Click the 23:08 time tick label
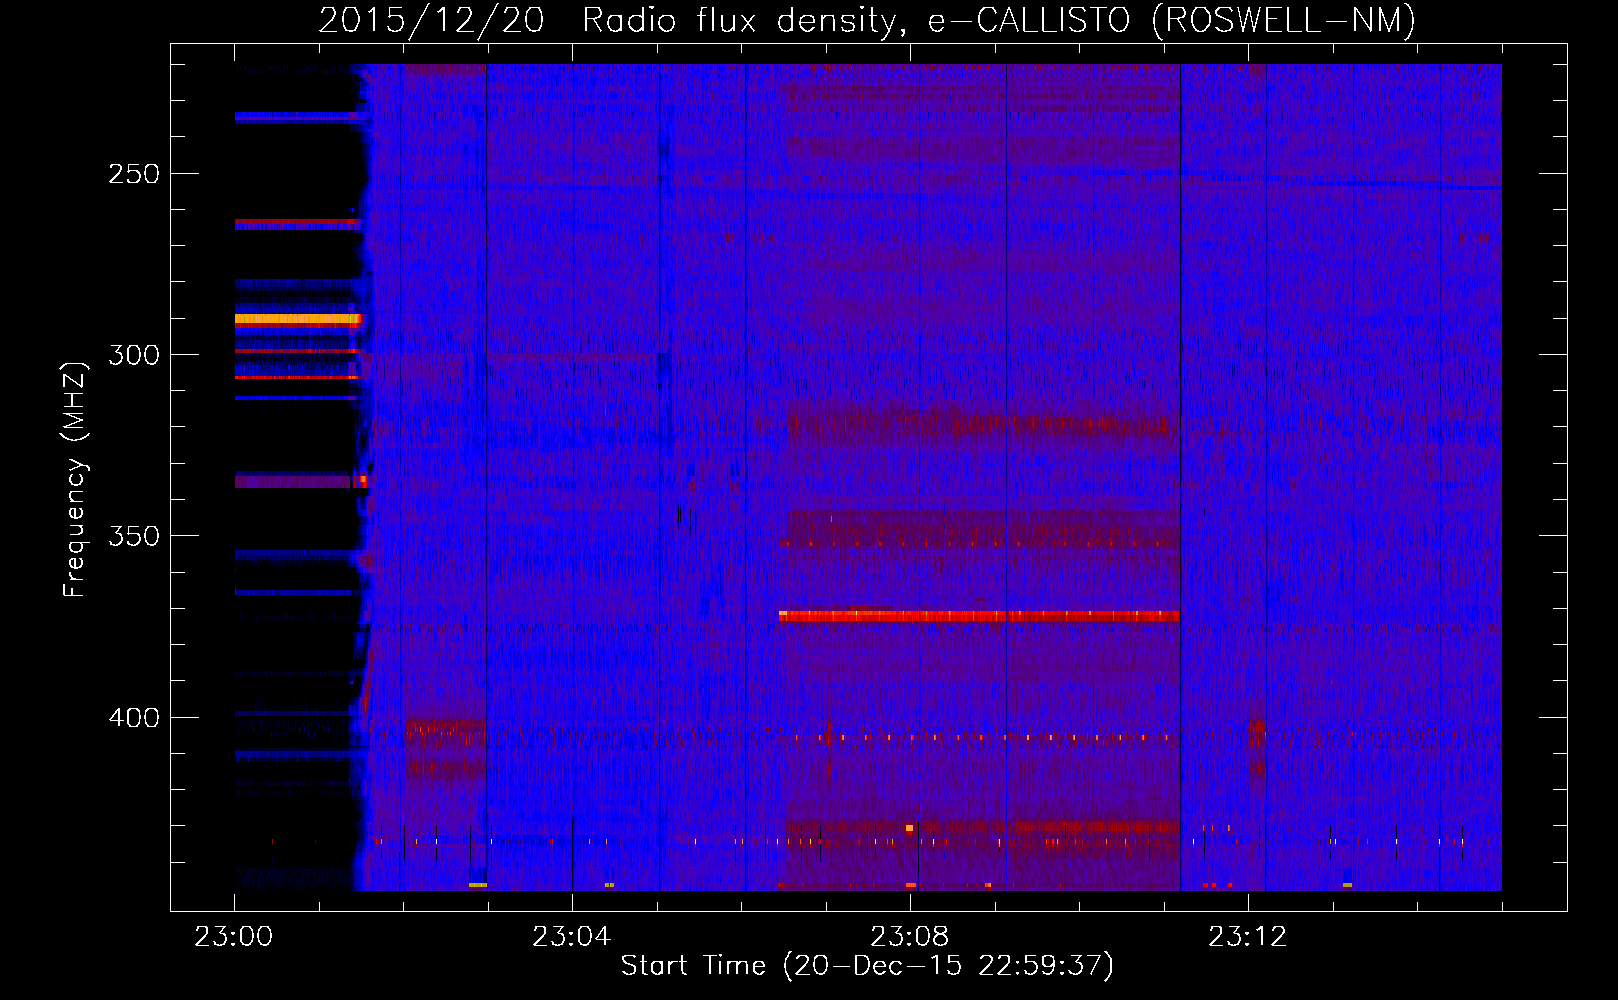 tap(910, 937)
